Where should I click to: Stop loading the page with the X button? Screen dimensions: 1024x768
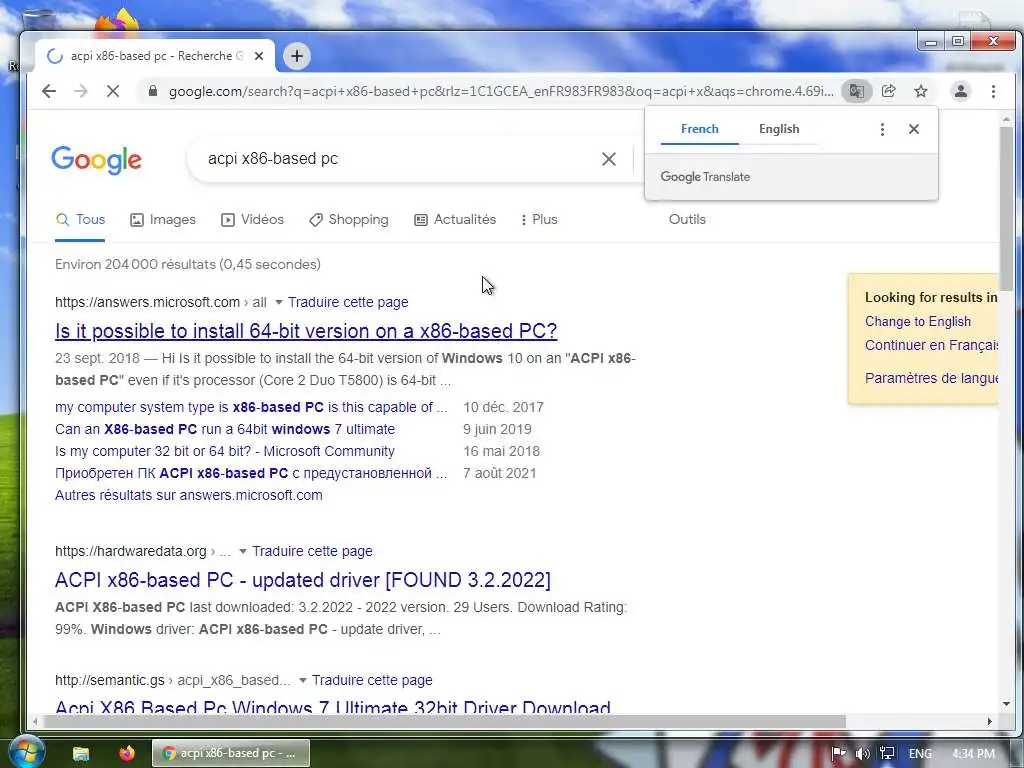[113, 91]
